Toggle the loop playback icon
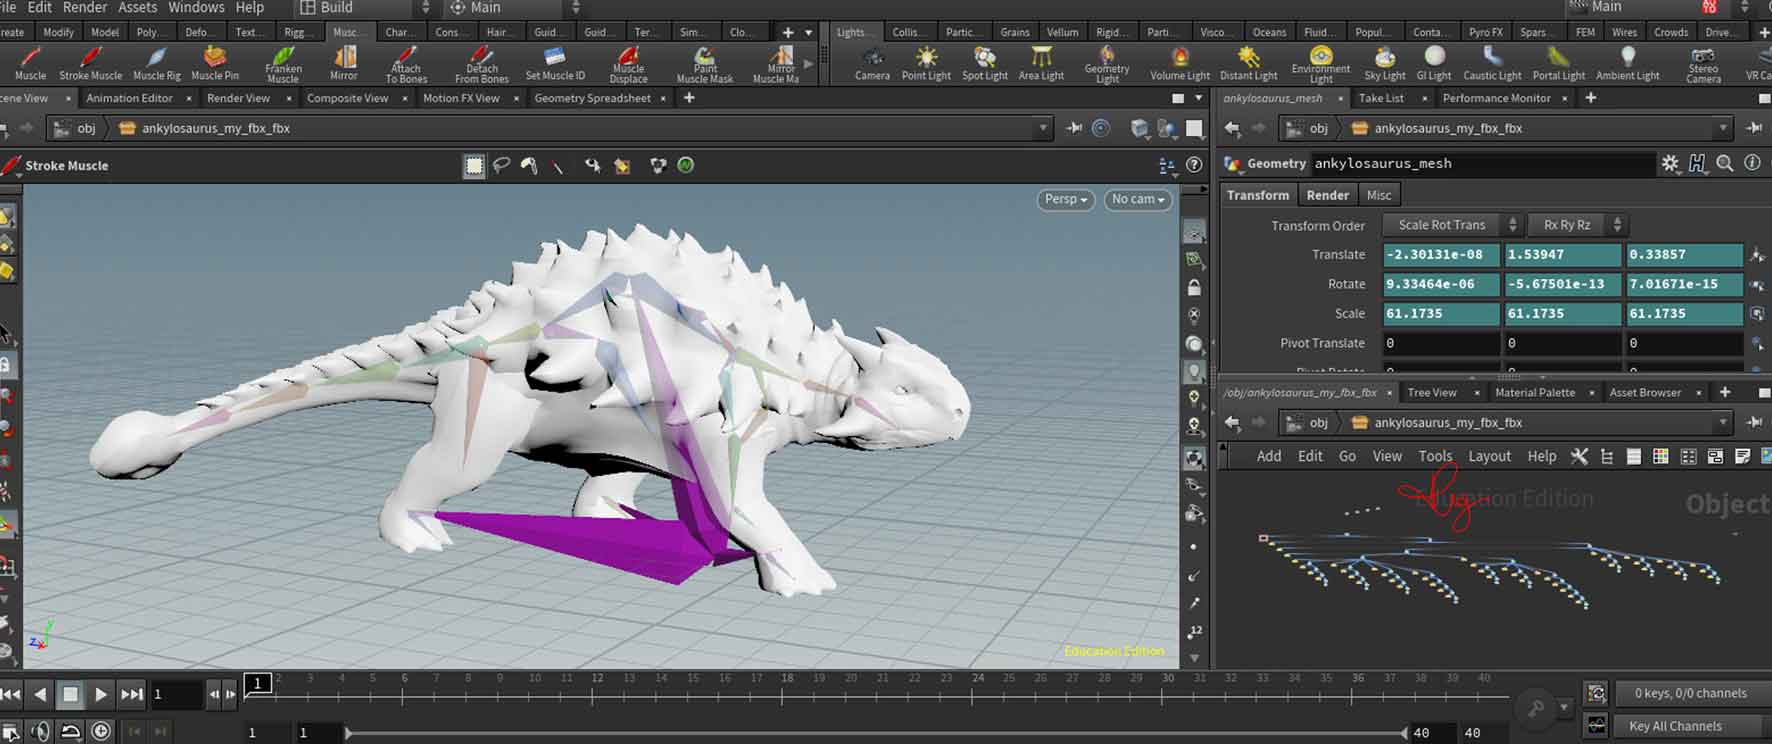1772x744 pixels. [x=70, y=732]
